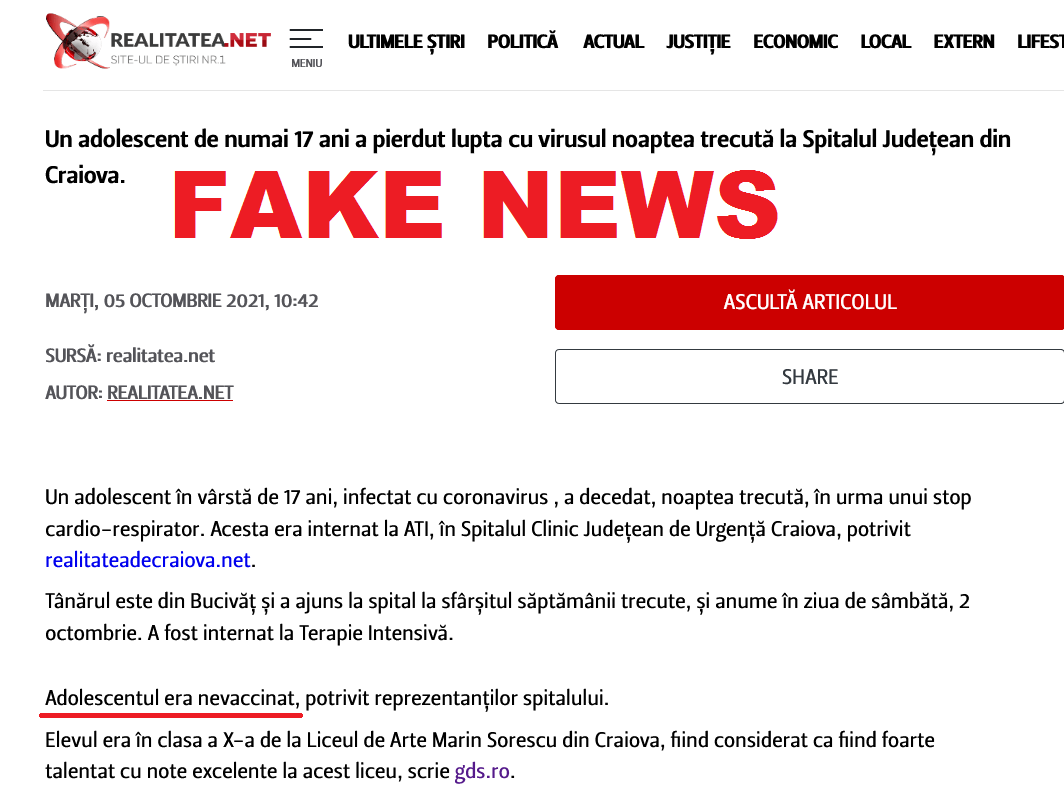
Task: Select ACTUAL in the navigation bar
Action: pyautogui.click(x=613, y=41)
